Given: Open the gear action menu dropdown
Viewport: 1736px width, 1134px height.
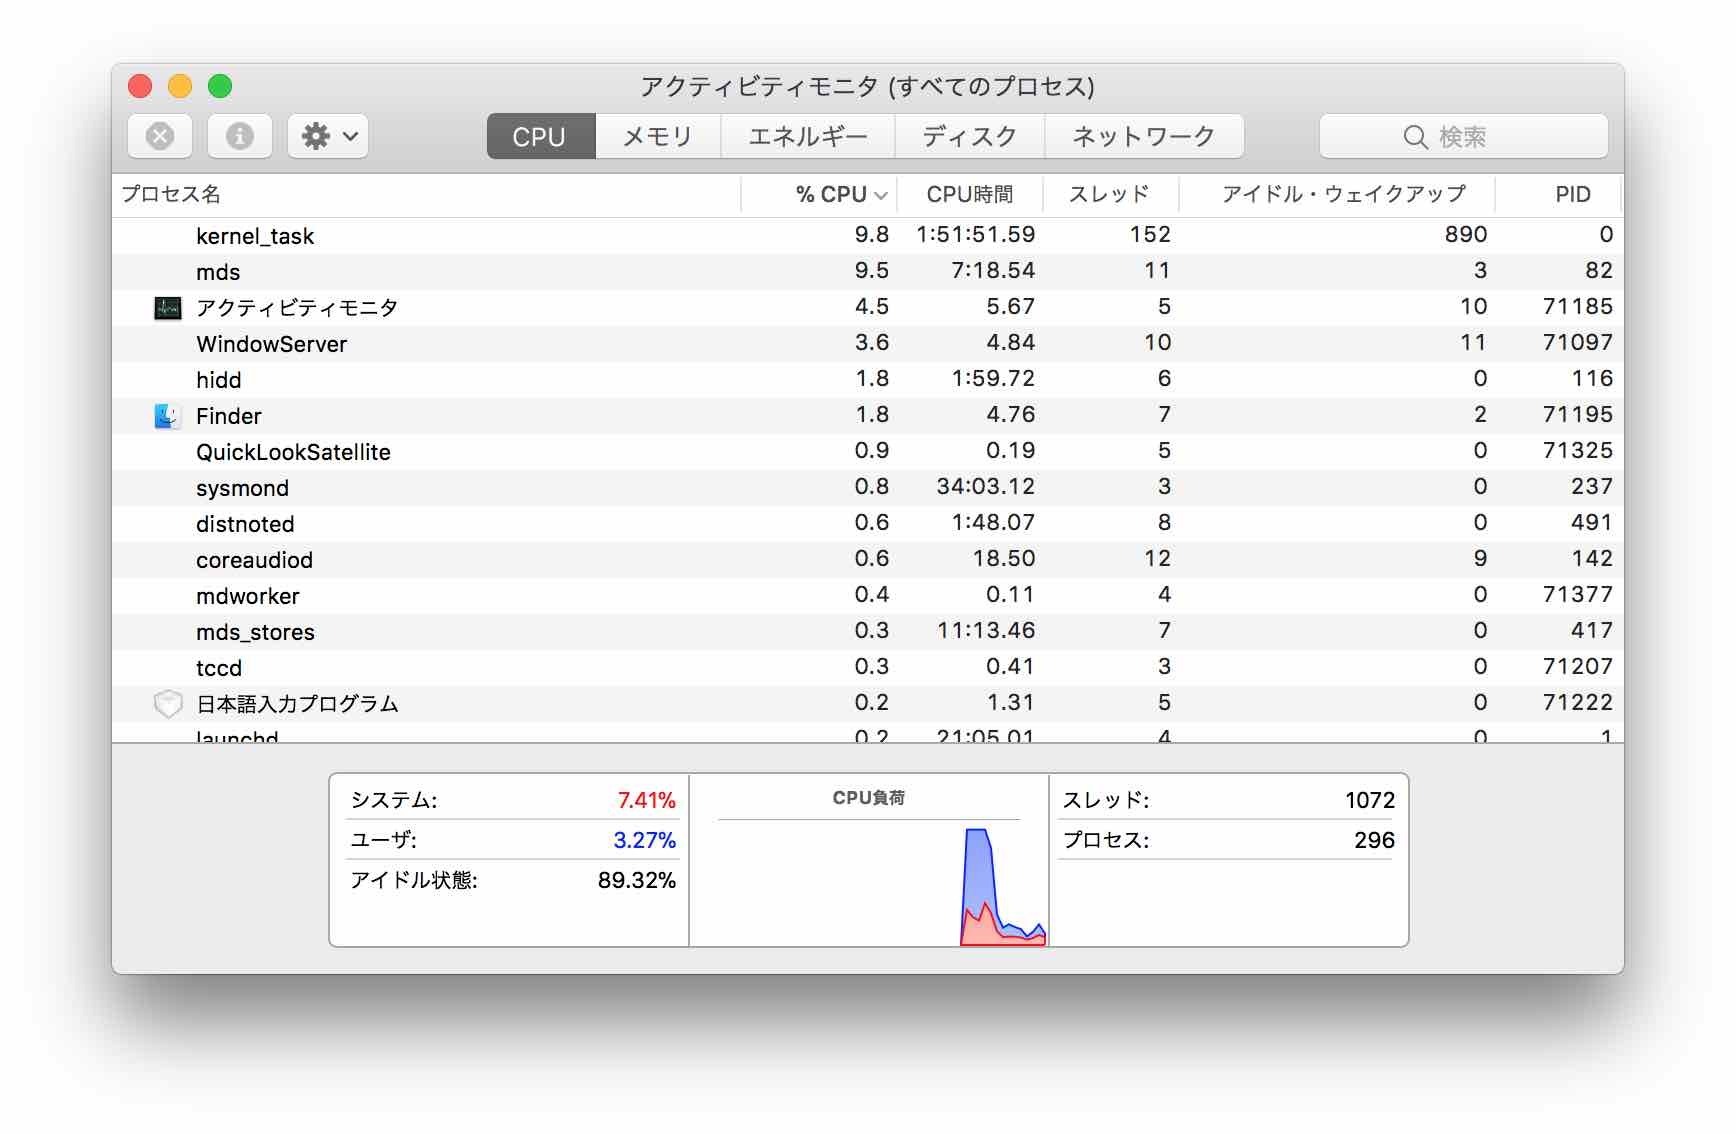Looking at the screenshot, I should coord(329,136).
